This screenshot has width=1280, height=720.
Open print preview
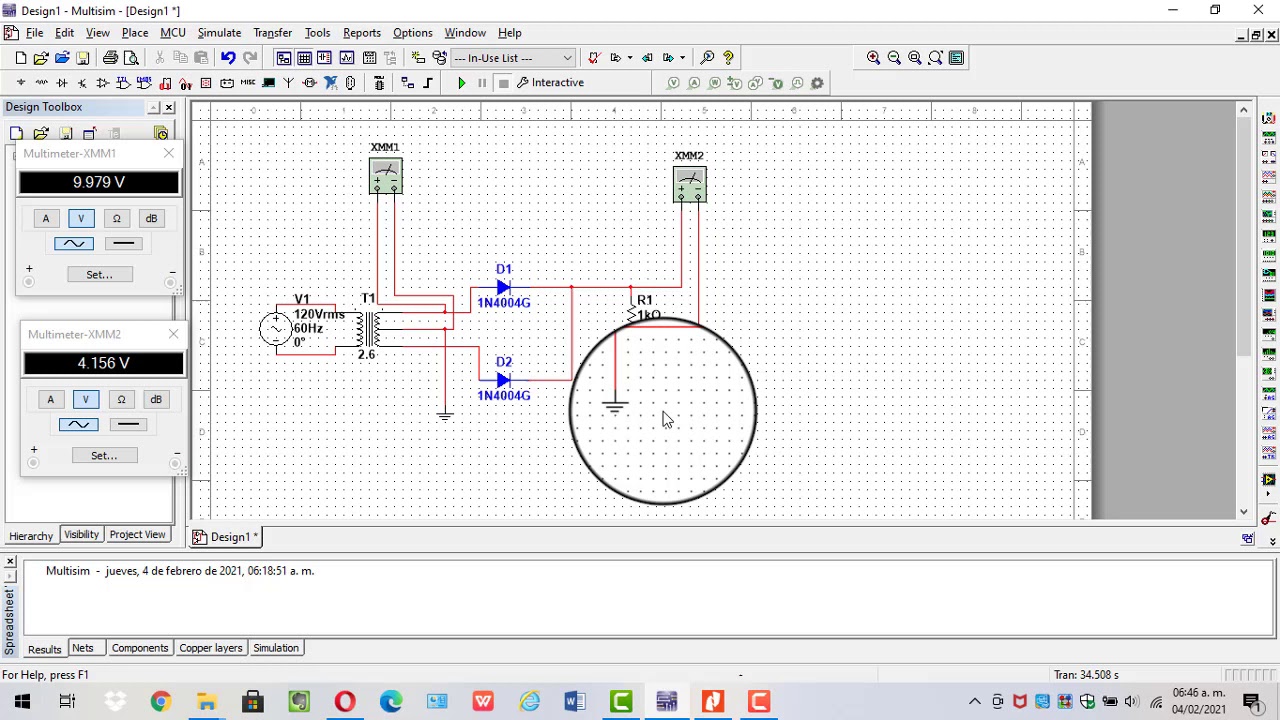coord(131,58)
